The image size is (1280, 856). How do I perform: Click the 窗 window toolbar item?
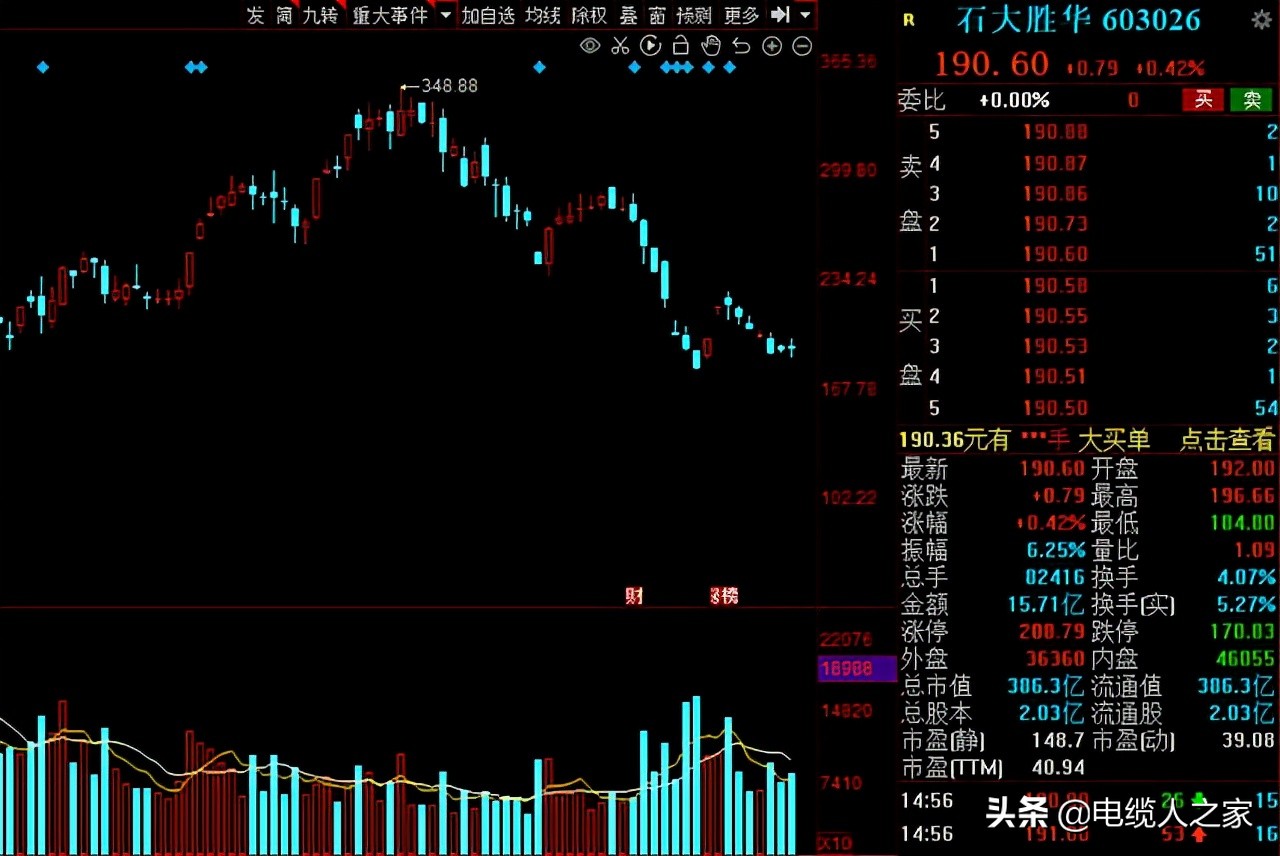point(657,15)
